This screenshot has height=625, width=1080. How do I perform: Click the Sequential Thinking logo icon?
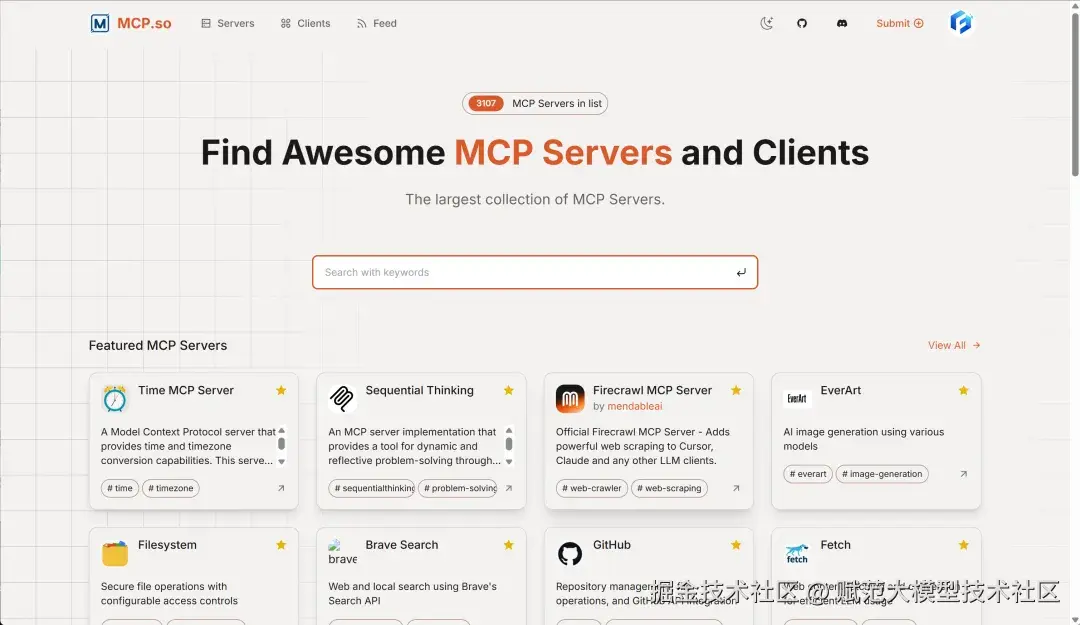click(x=342, y=398)
